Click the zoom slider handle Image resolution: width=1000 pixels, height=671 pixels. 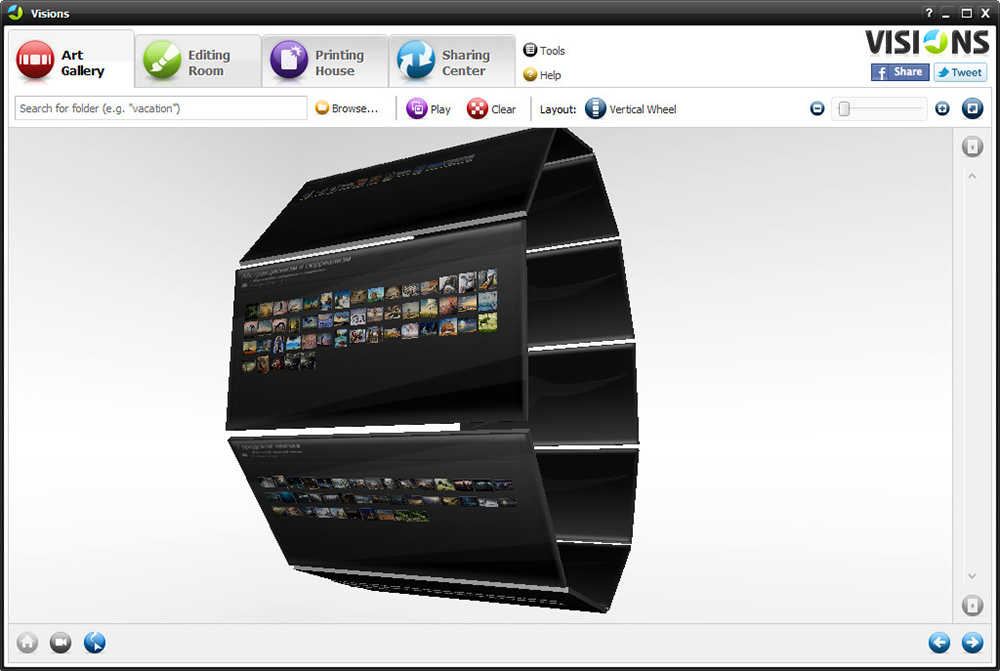pyautogui.click(x=844, y=109)
